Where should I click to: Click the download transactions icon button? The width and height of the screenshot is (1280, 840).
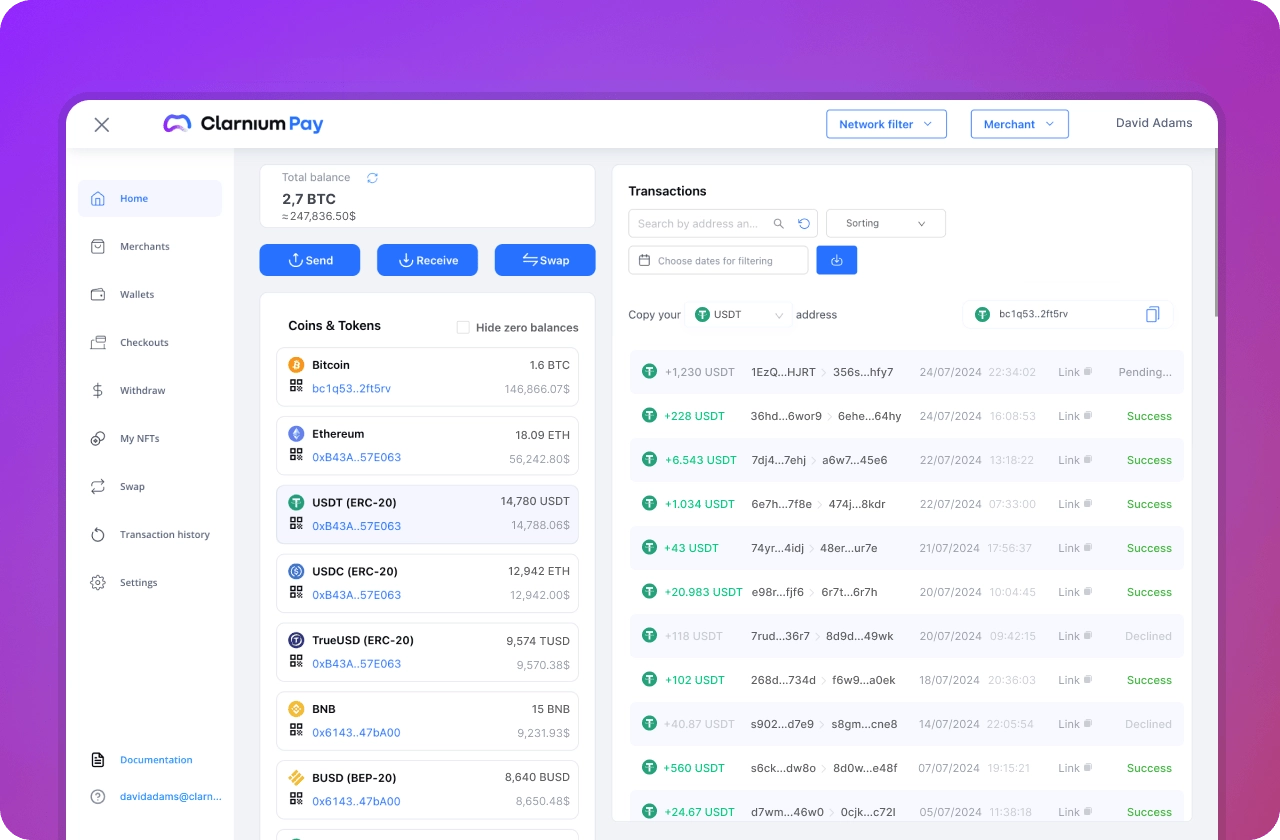[x=837, y=261]
